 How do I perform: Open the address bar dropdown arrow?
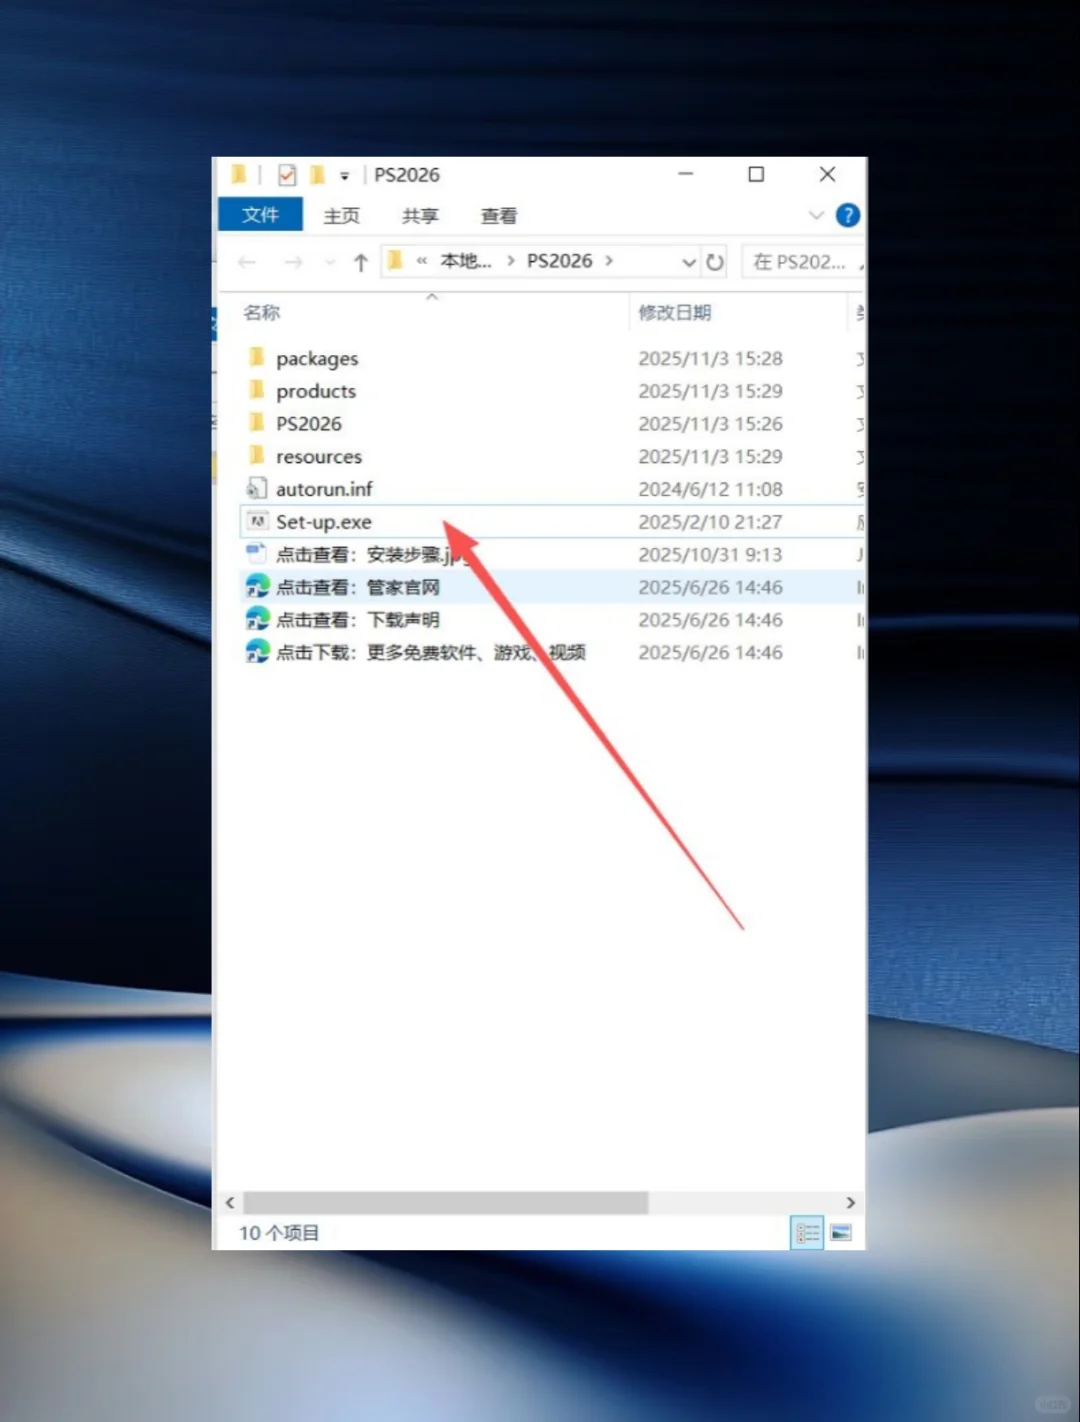[x=689, y=261]
